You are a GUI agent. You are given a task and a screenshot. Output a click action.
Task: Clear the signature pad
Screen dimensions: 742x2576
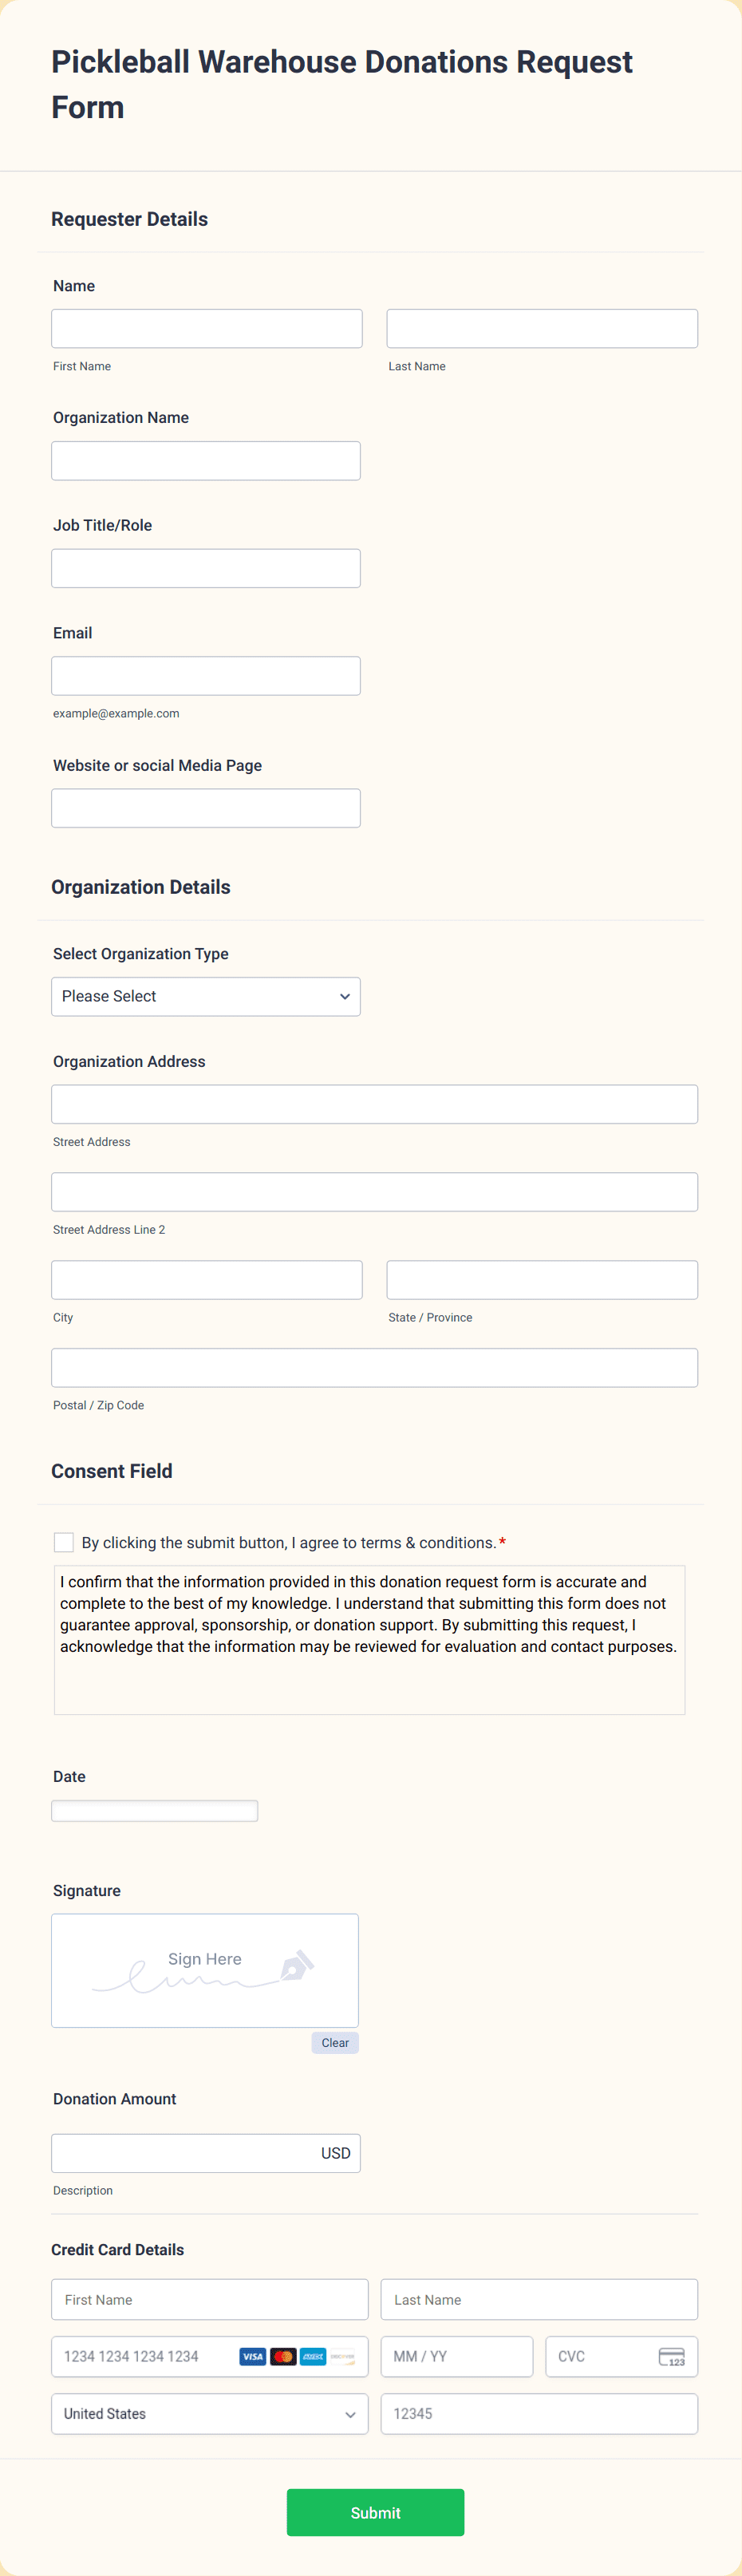[335, 2043]
